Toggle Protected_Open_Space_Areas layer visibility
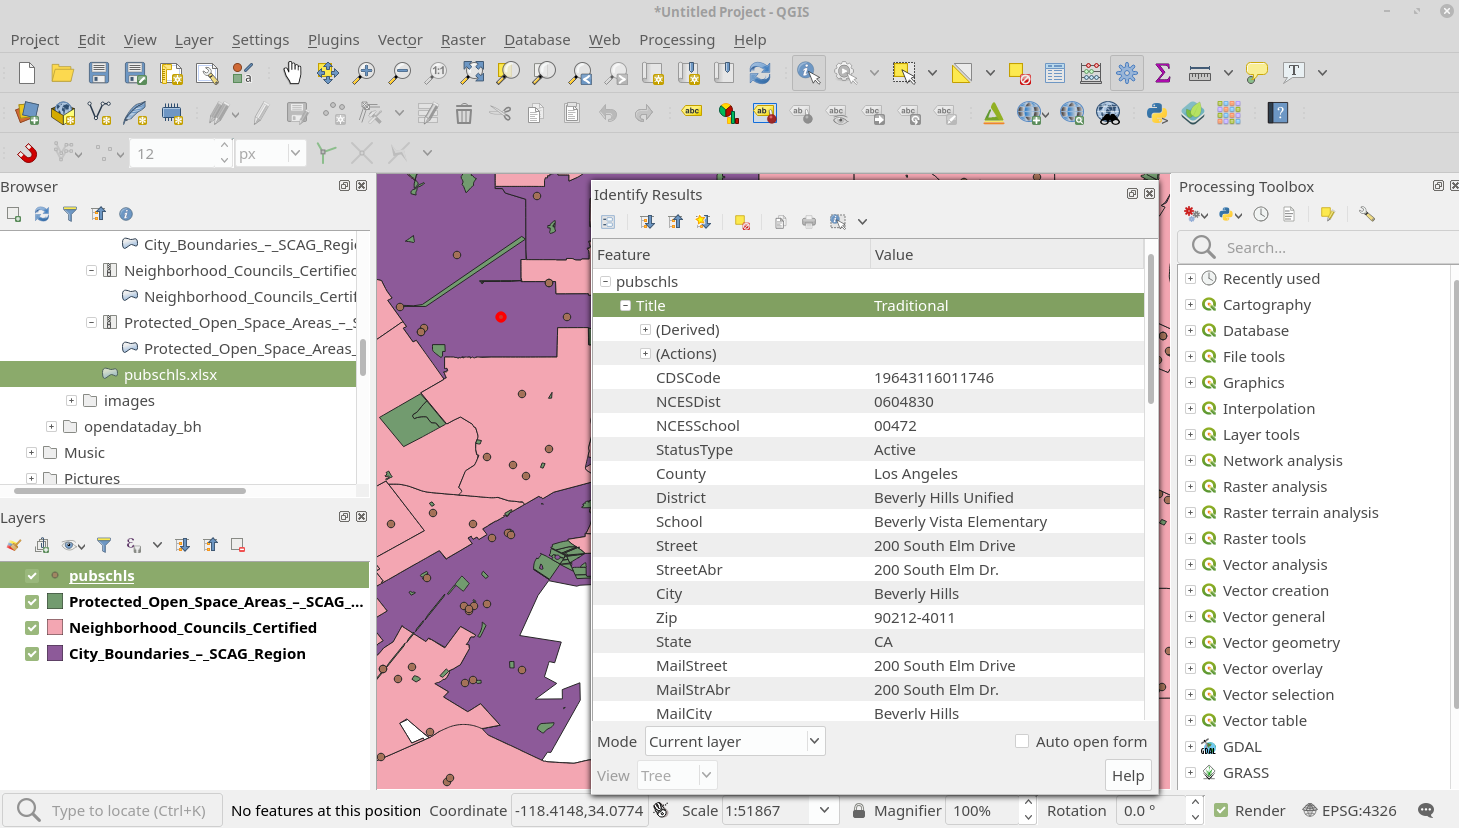1459x828 pixels. 32,602
